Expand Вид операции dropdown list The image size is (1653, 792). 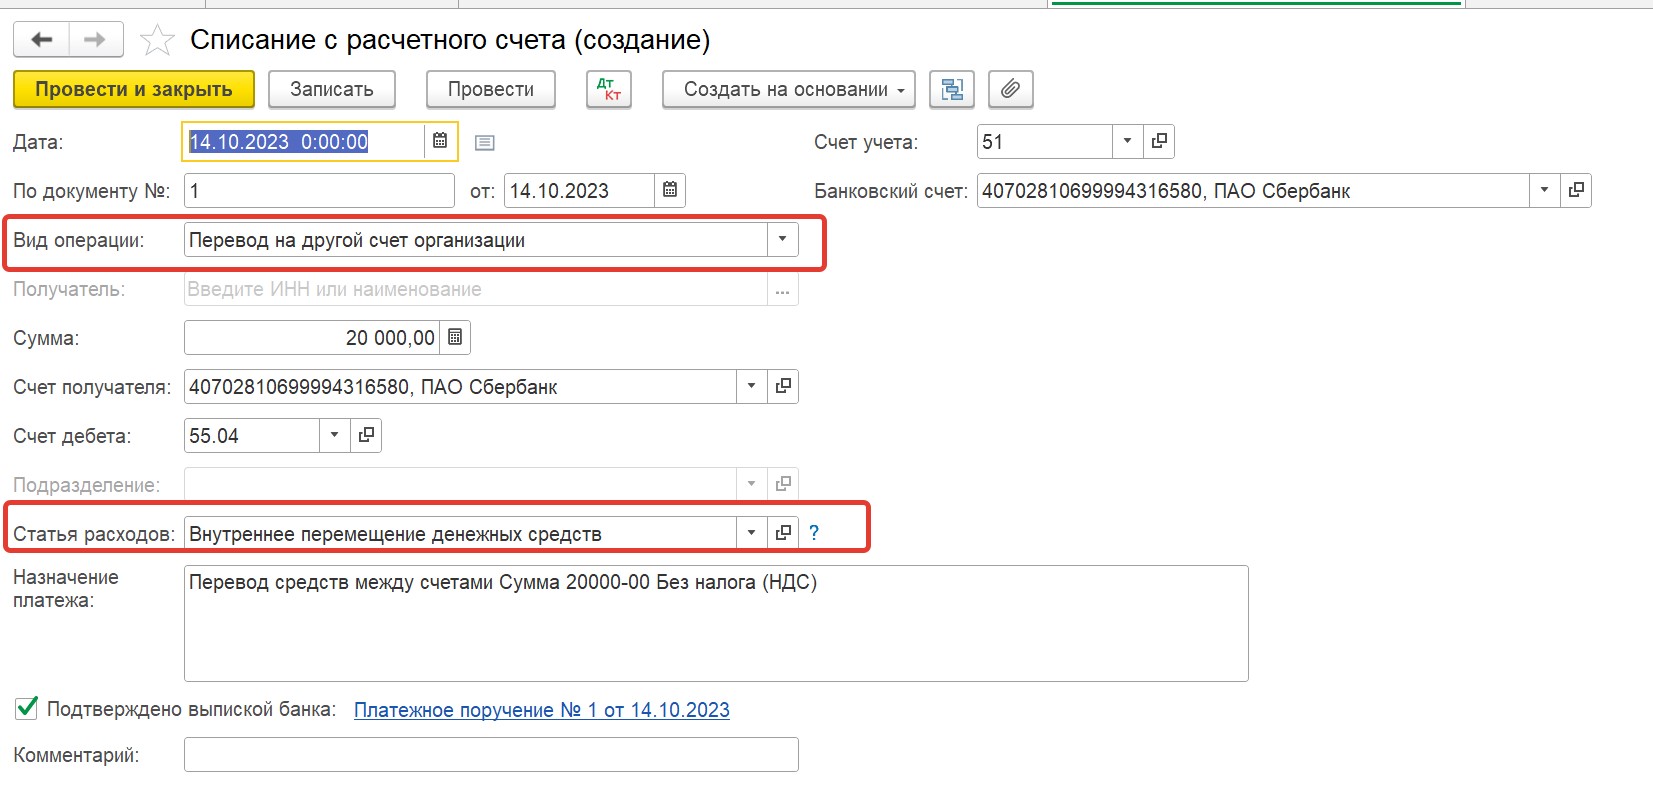click(782, 240)
